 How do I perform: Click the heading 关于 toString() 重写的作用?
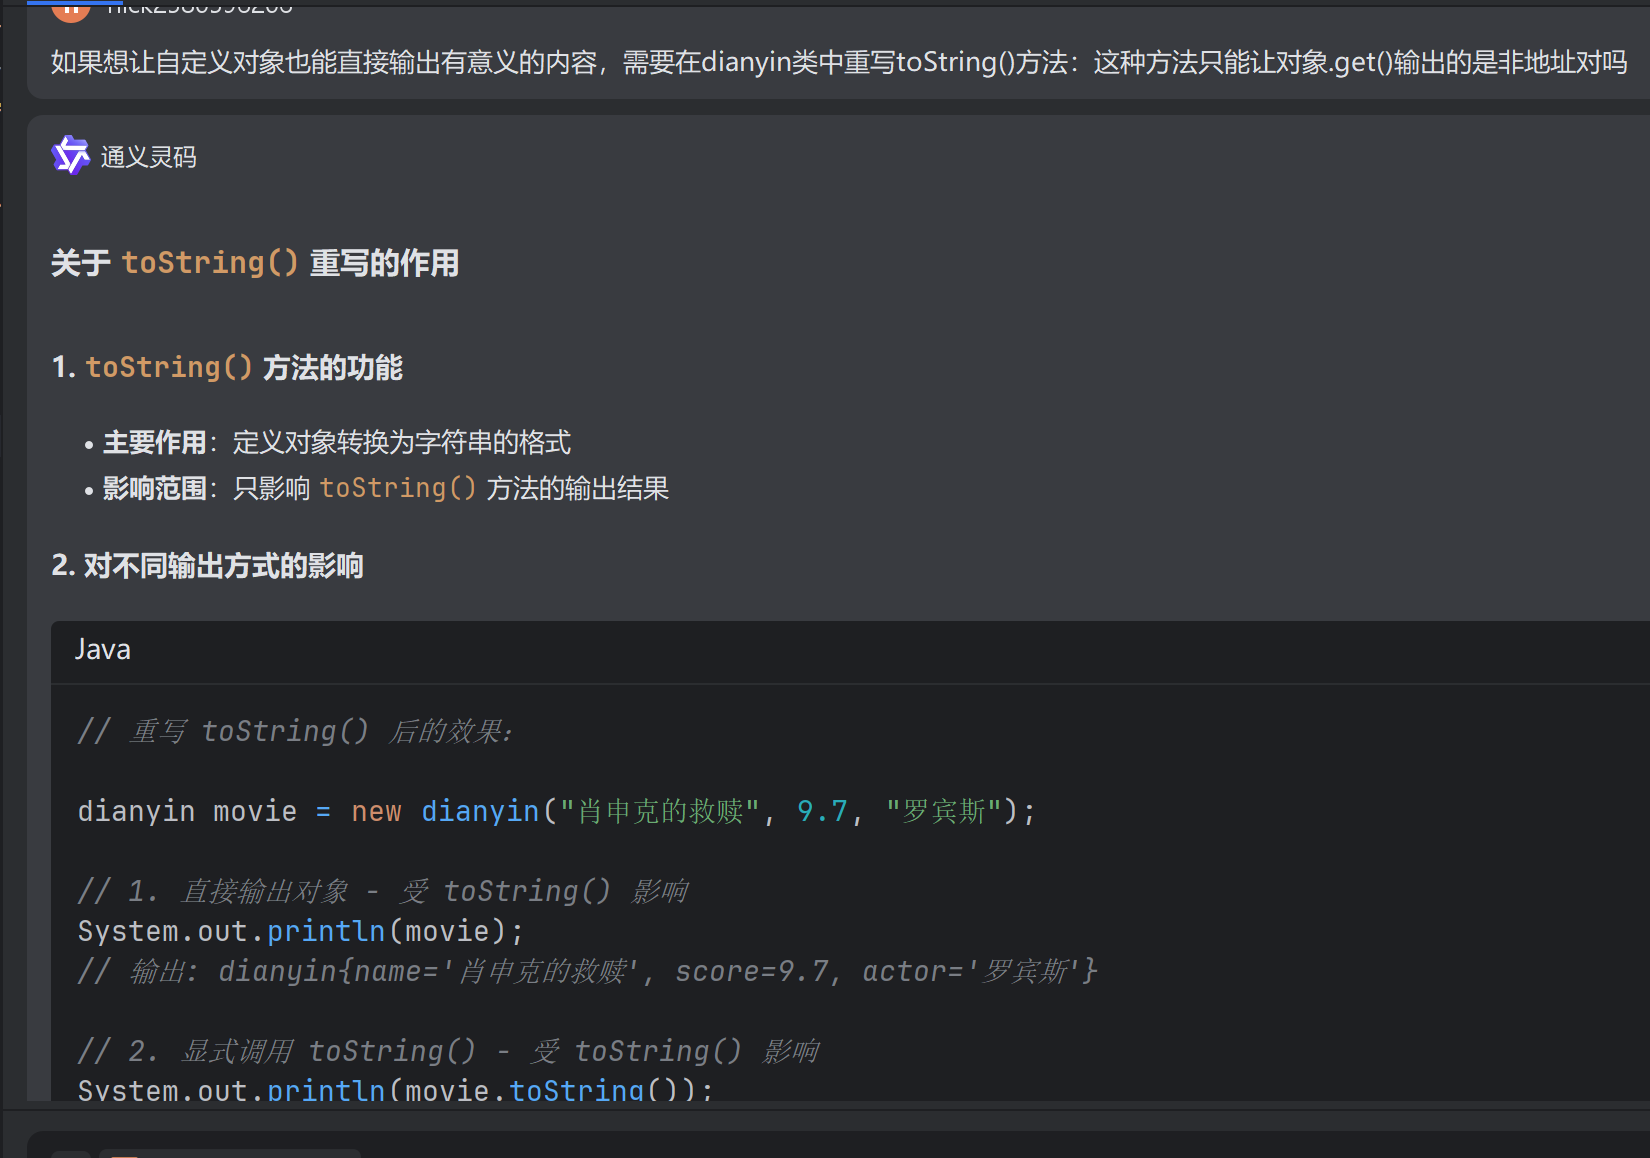point(255,263)
